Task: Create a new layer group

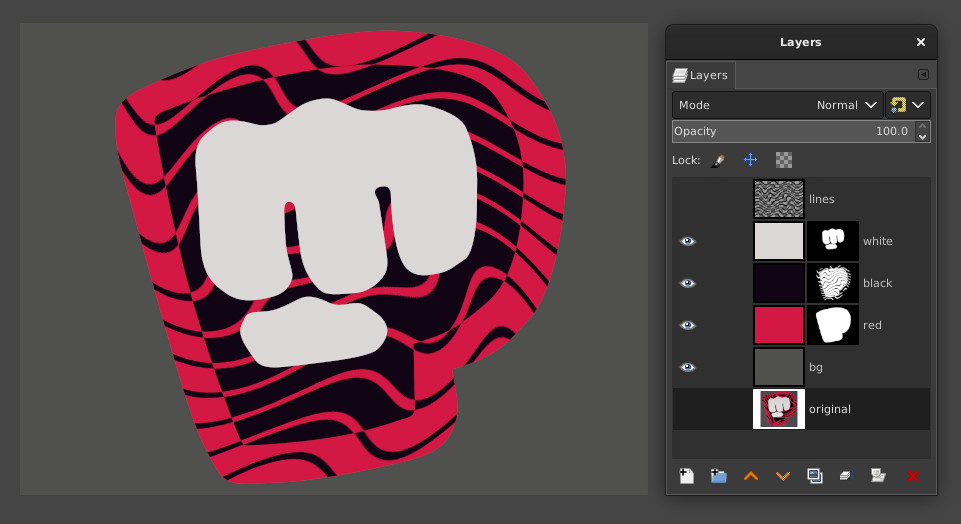Action: 718,476
